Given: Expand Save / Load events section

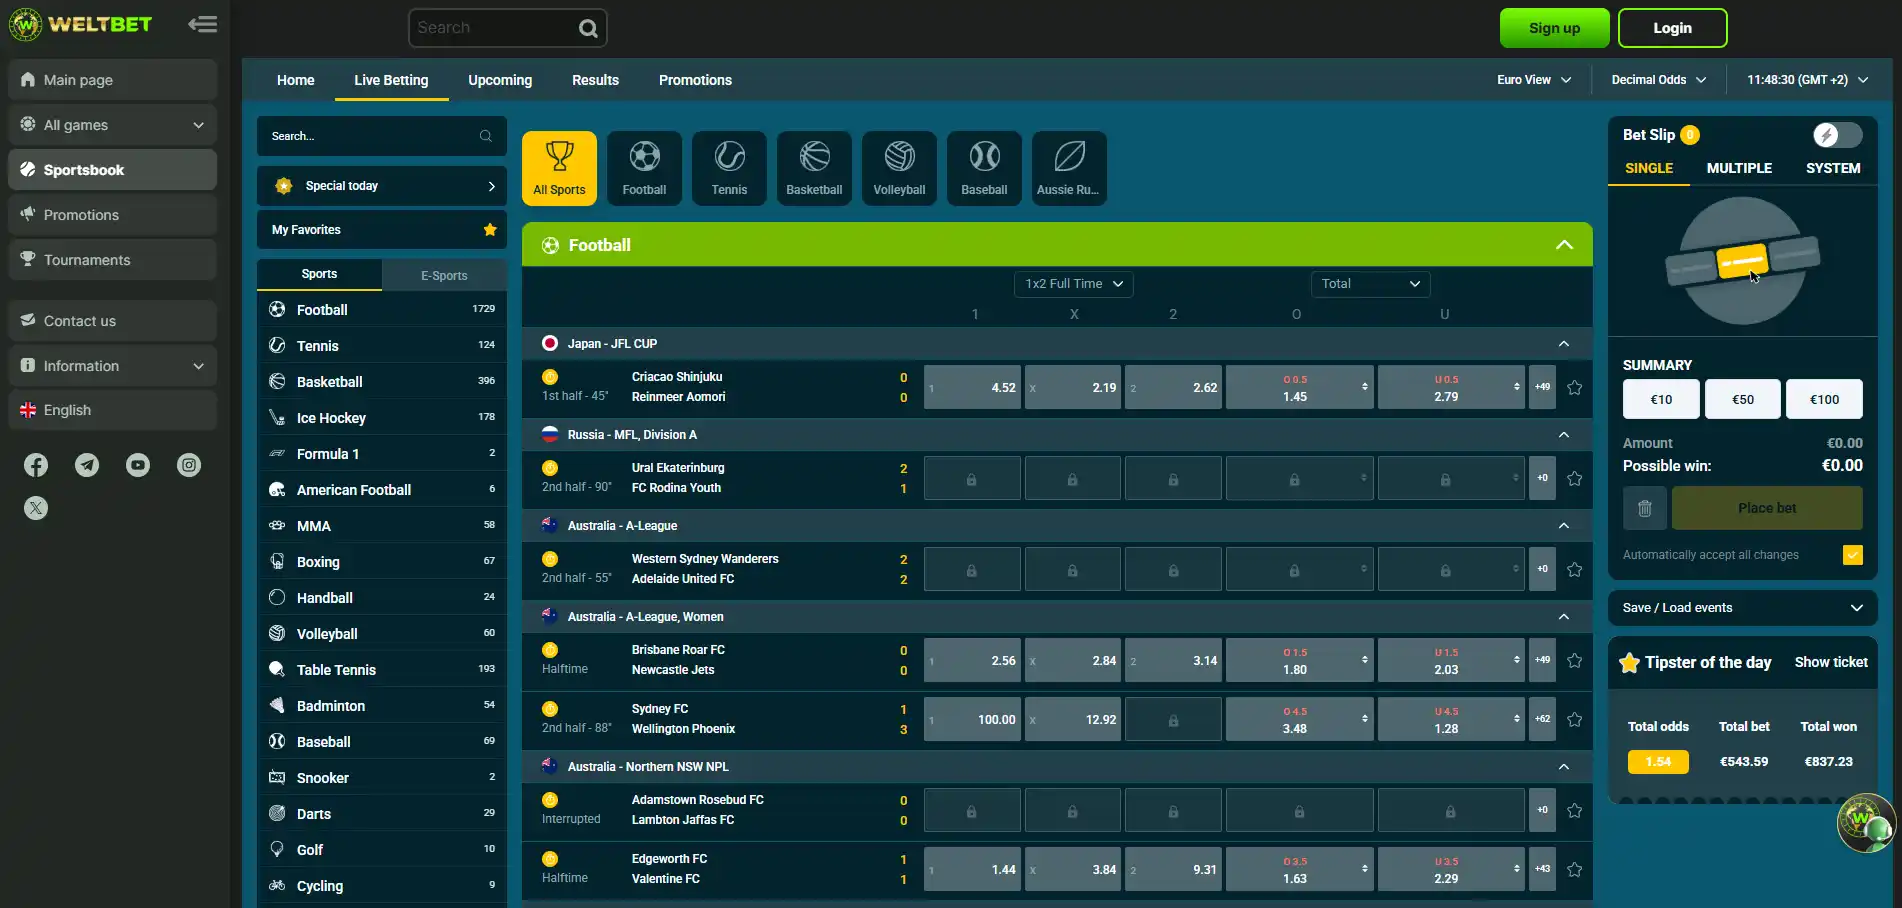Looking at the screenshot, I should click(x=1742, y=608).
